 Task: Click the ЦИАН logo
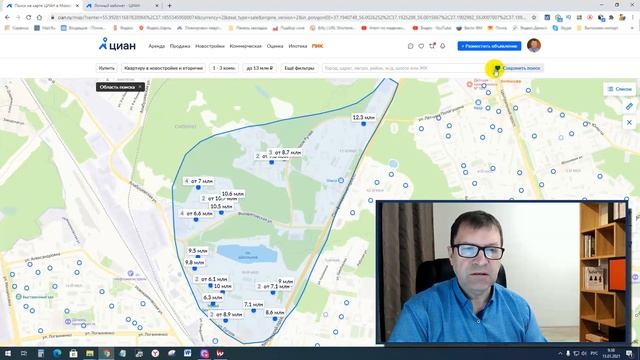pos(117,45)
